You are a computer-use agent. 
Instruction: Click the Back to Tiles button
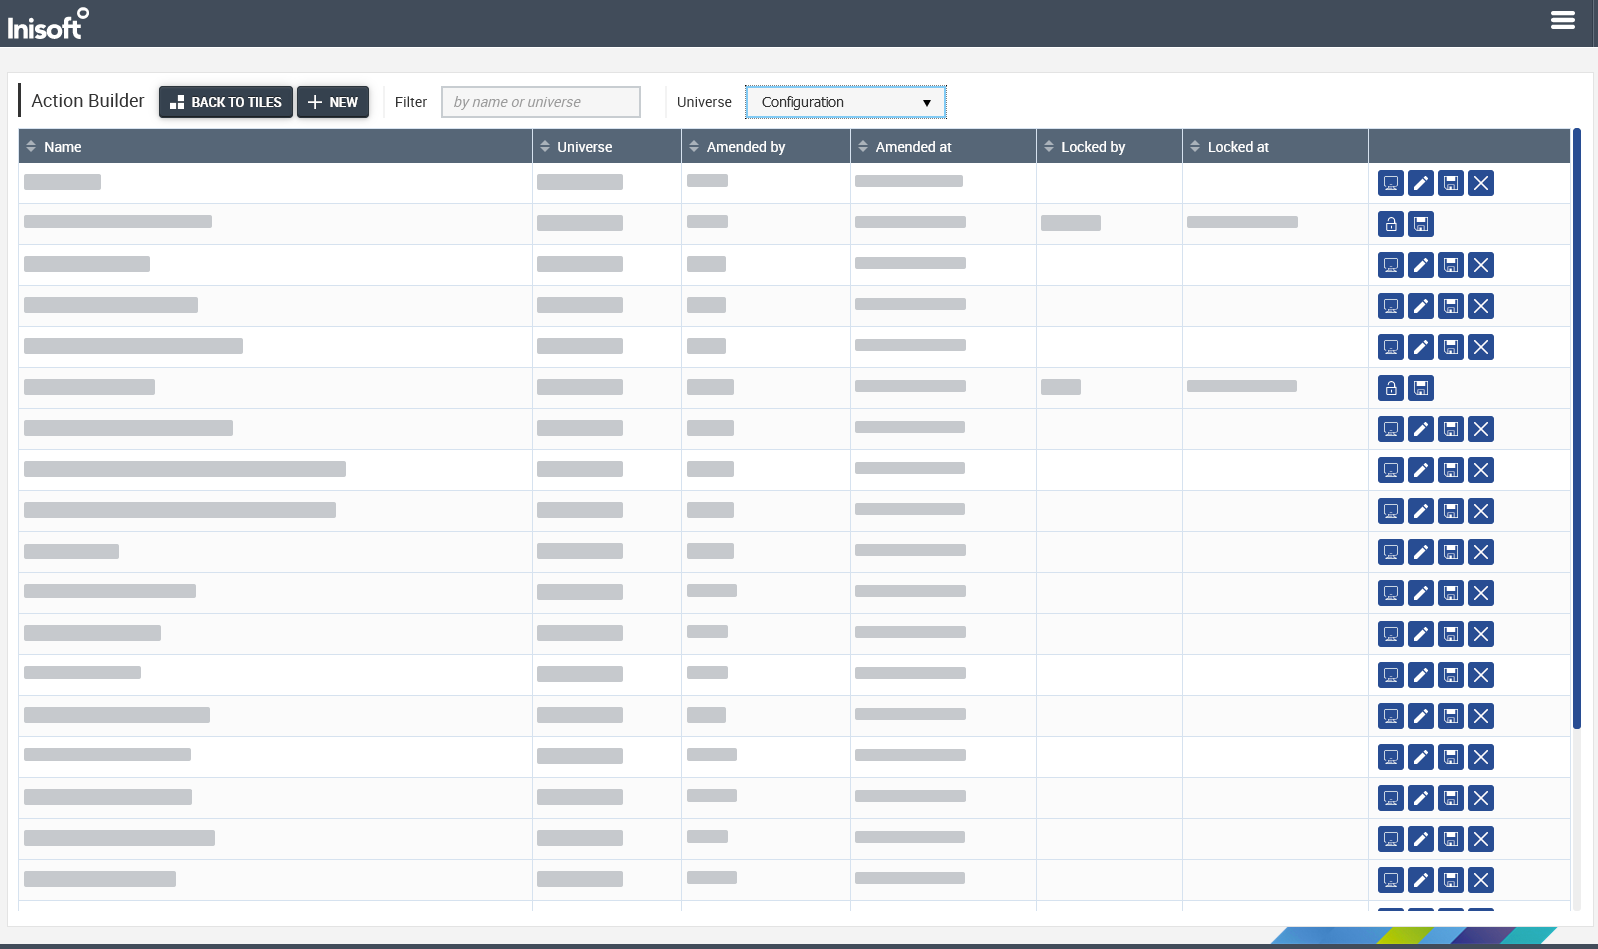226,102
